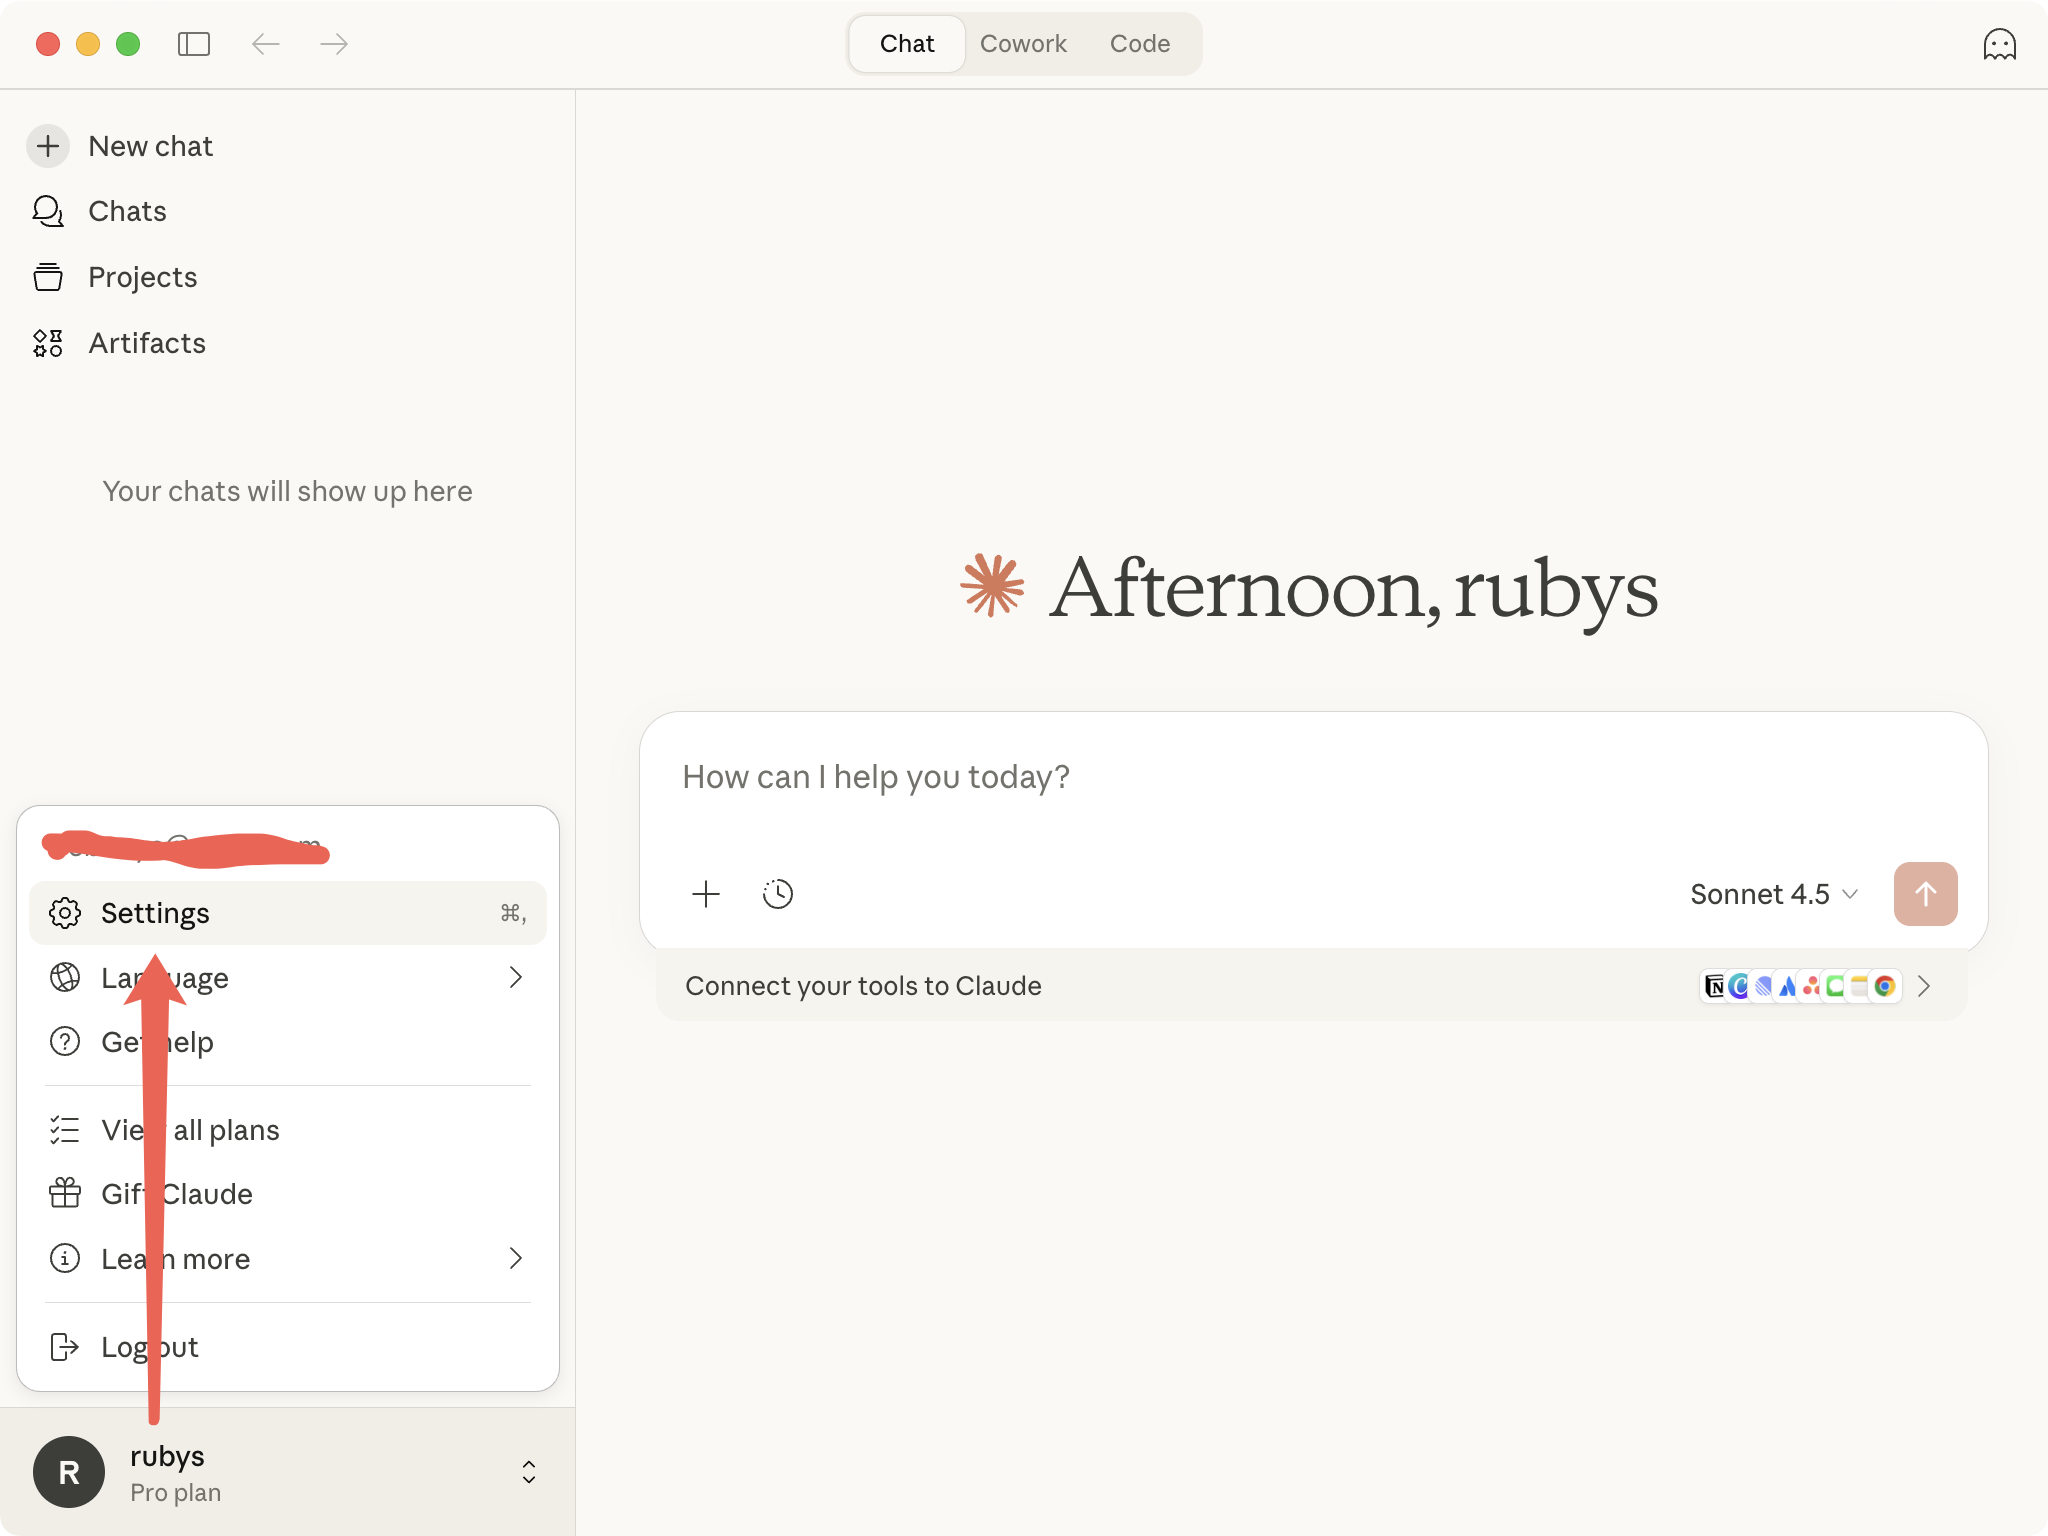The width and height of the screenshot is (2048, 1536).
Task: Click the ghost incognito chat icon
Action: (x=1998, y=44)
